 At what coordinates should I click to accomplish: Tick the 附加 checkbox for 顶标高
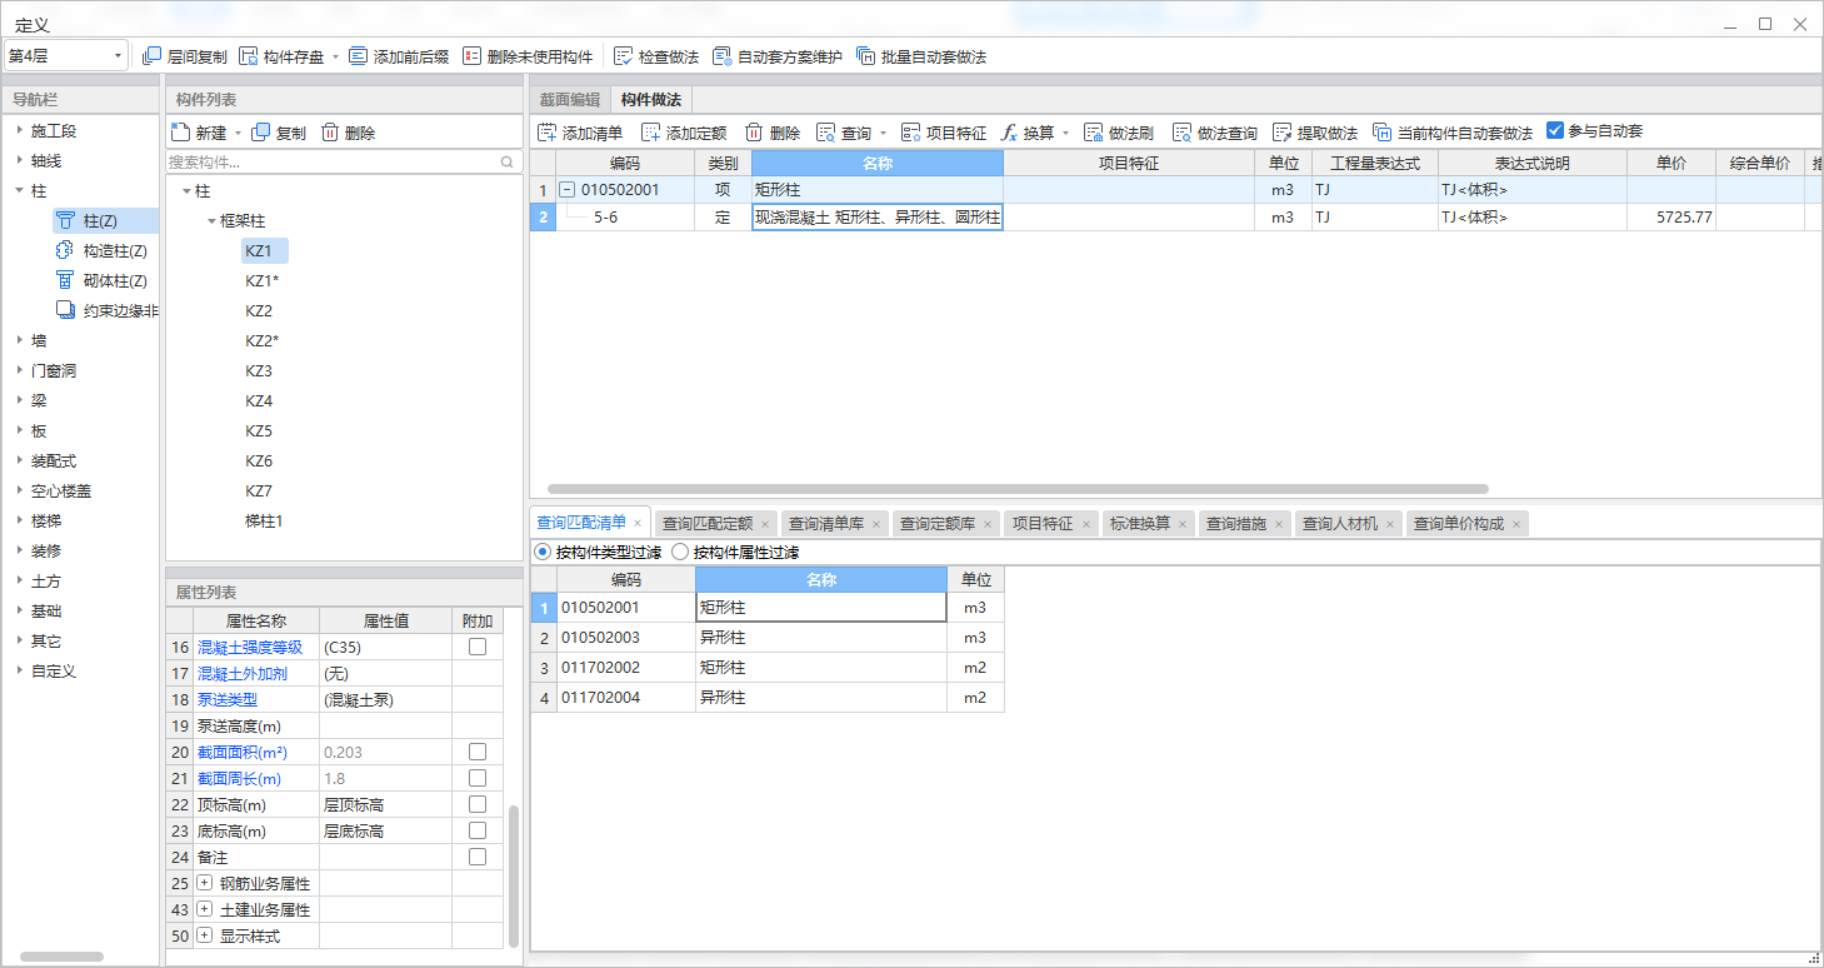477,804
